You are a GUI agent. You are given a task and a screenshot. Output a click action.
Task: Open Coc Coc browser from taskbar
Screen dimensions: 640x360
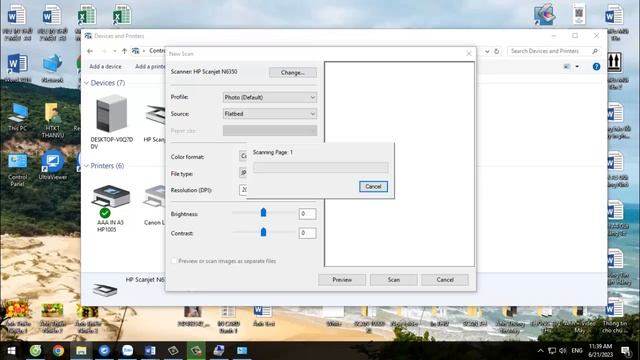[36, 351]
